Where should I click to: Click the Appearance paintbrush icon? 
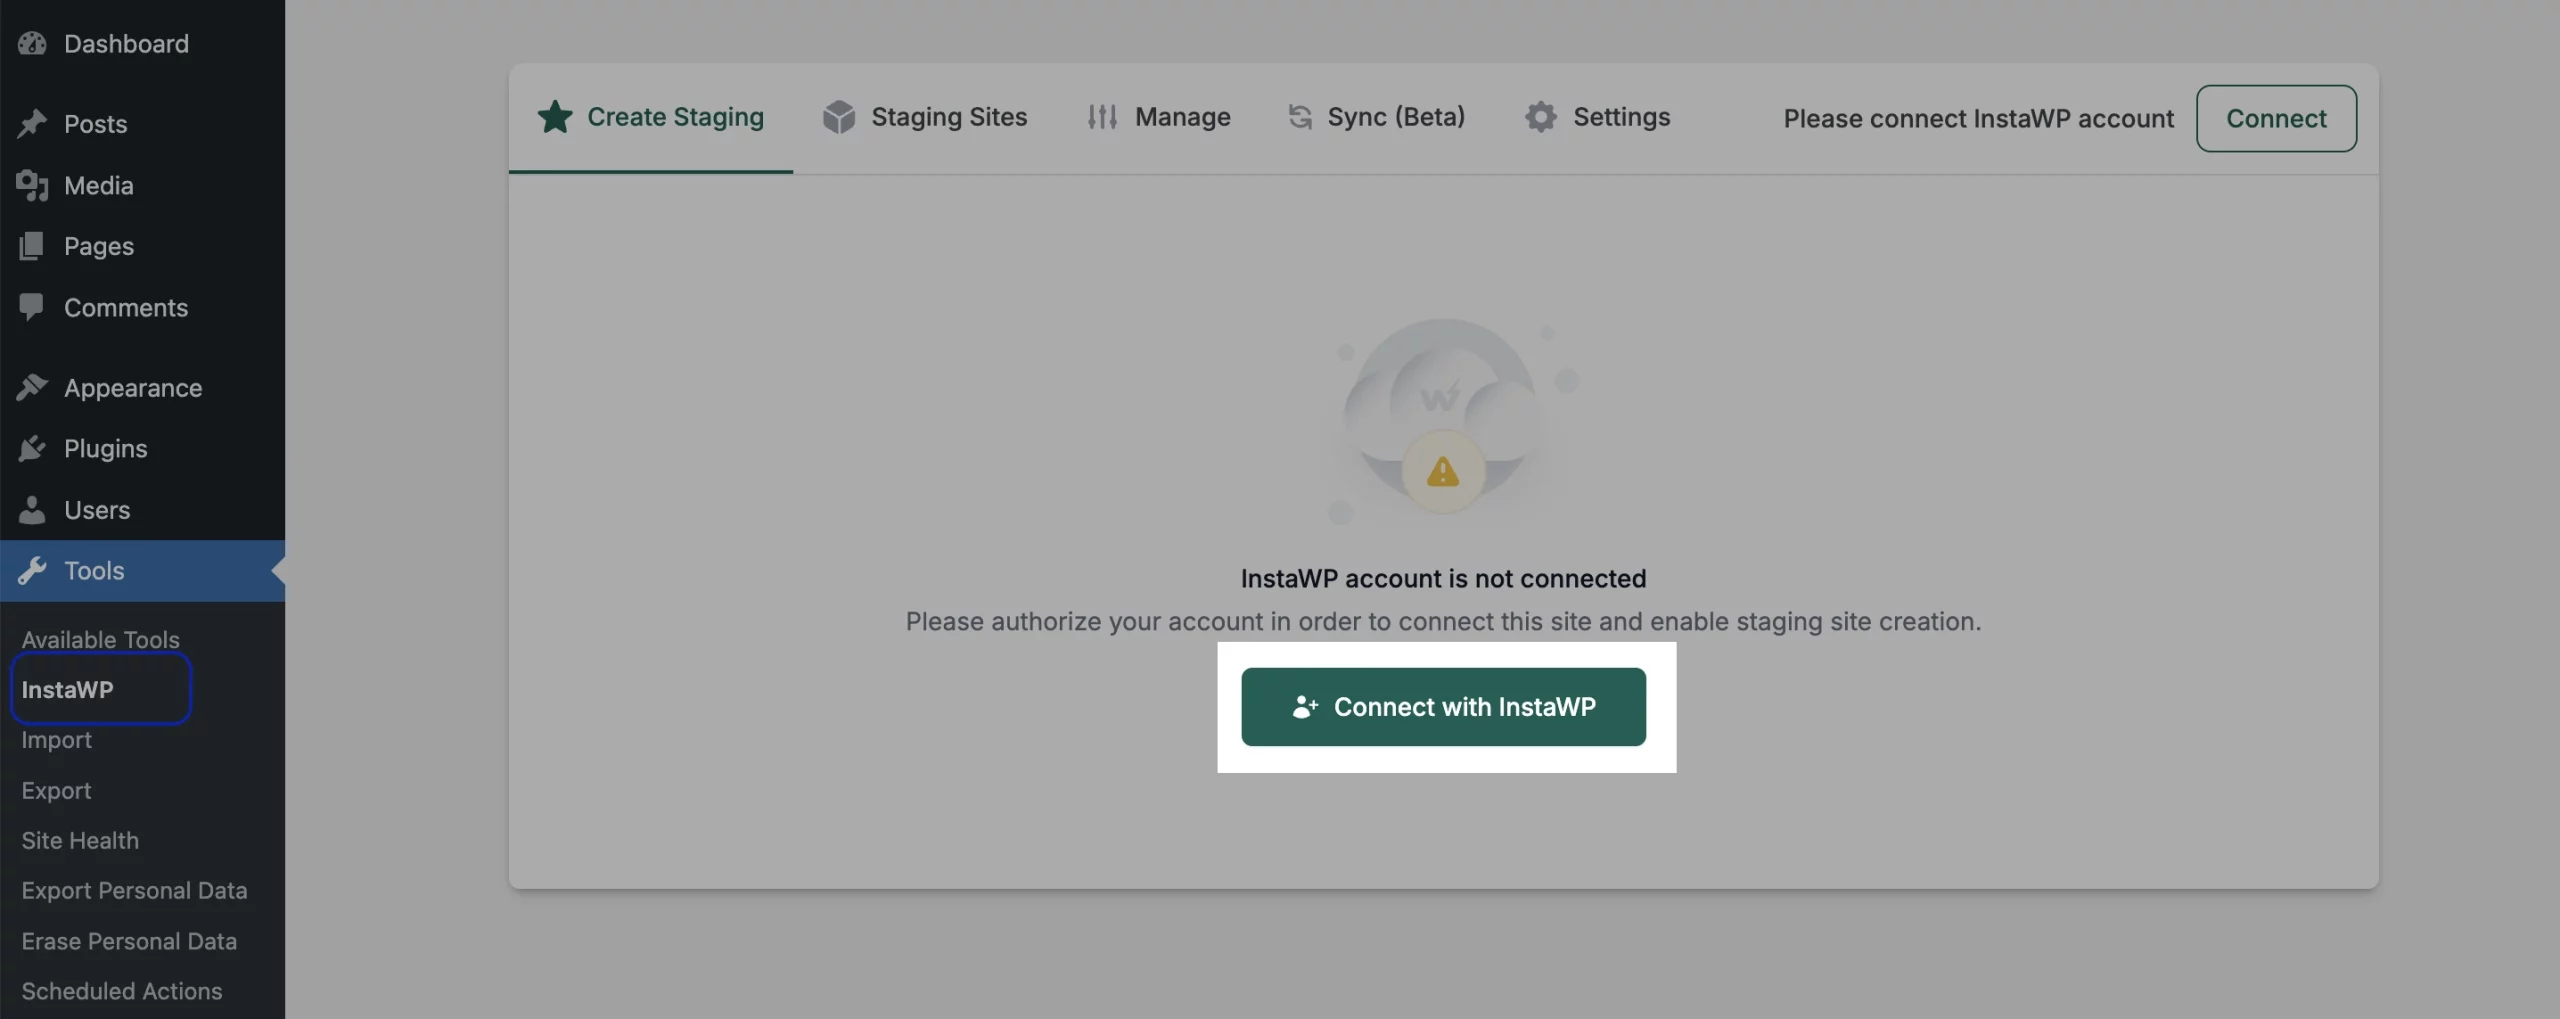32,387
